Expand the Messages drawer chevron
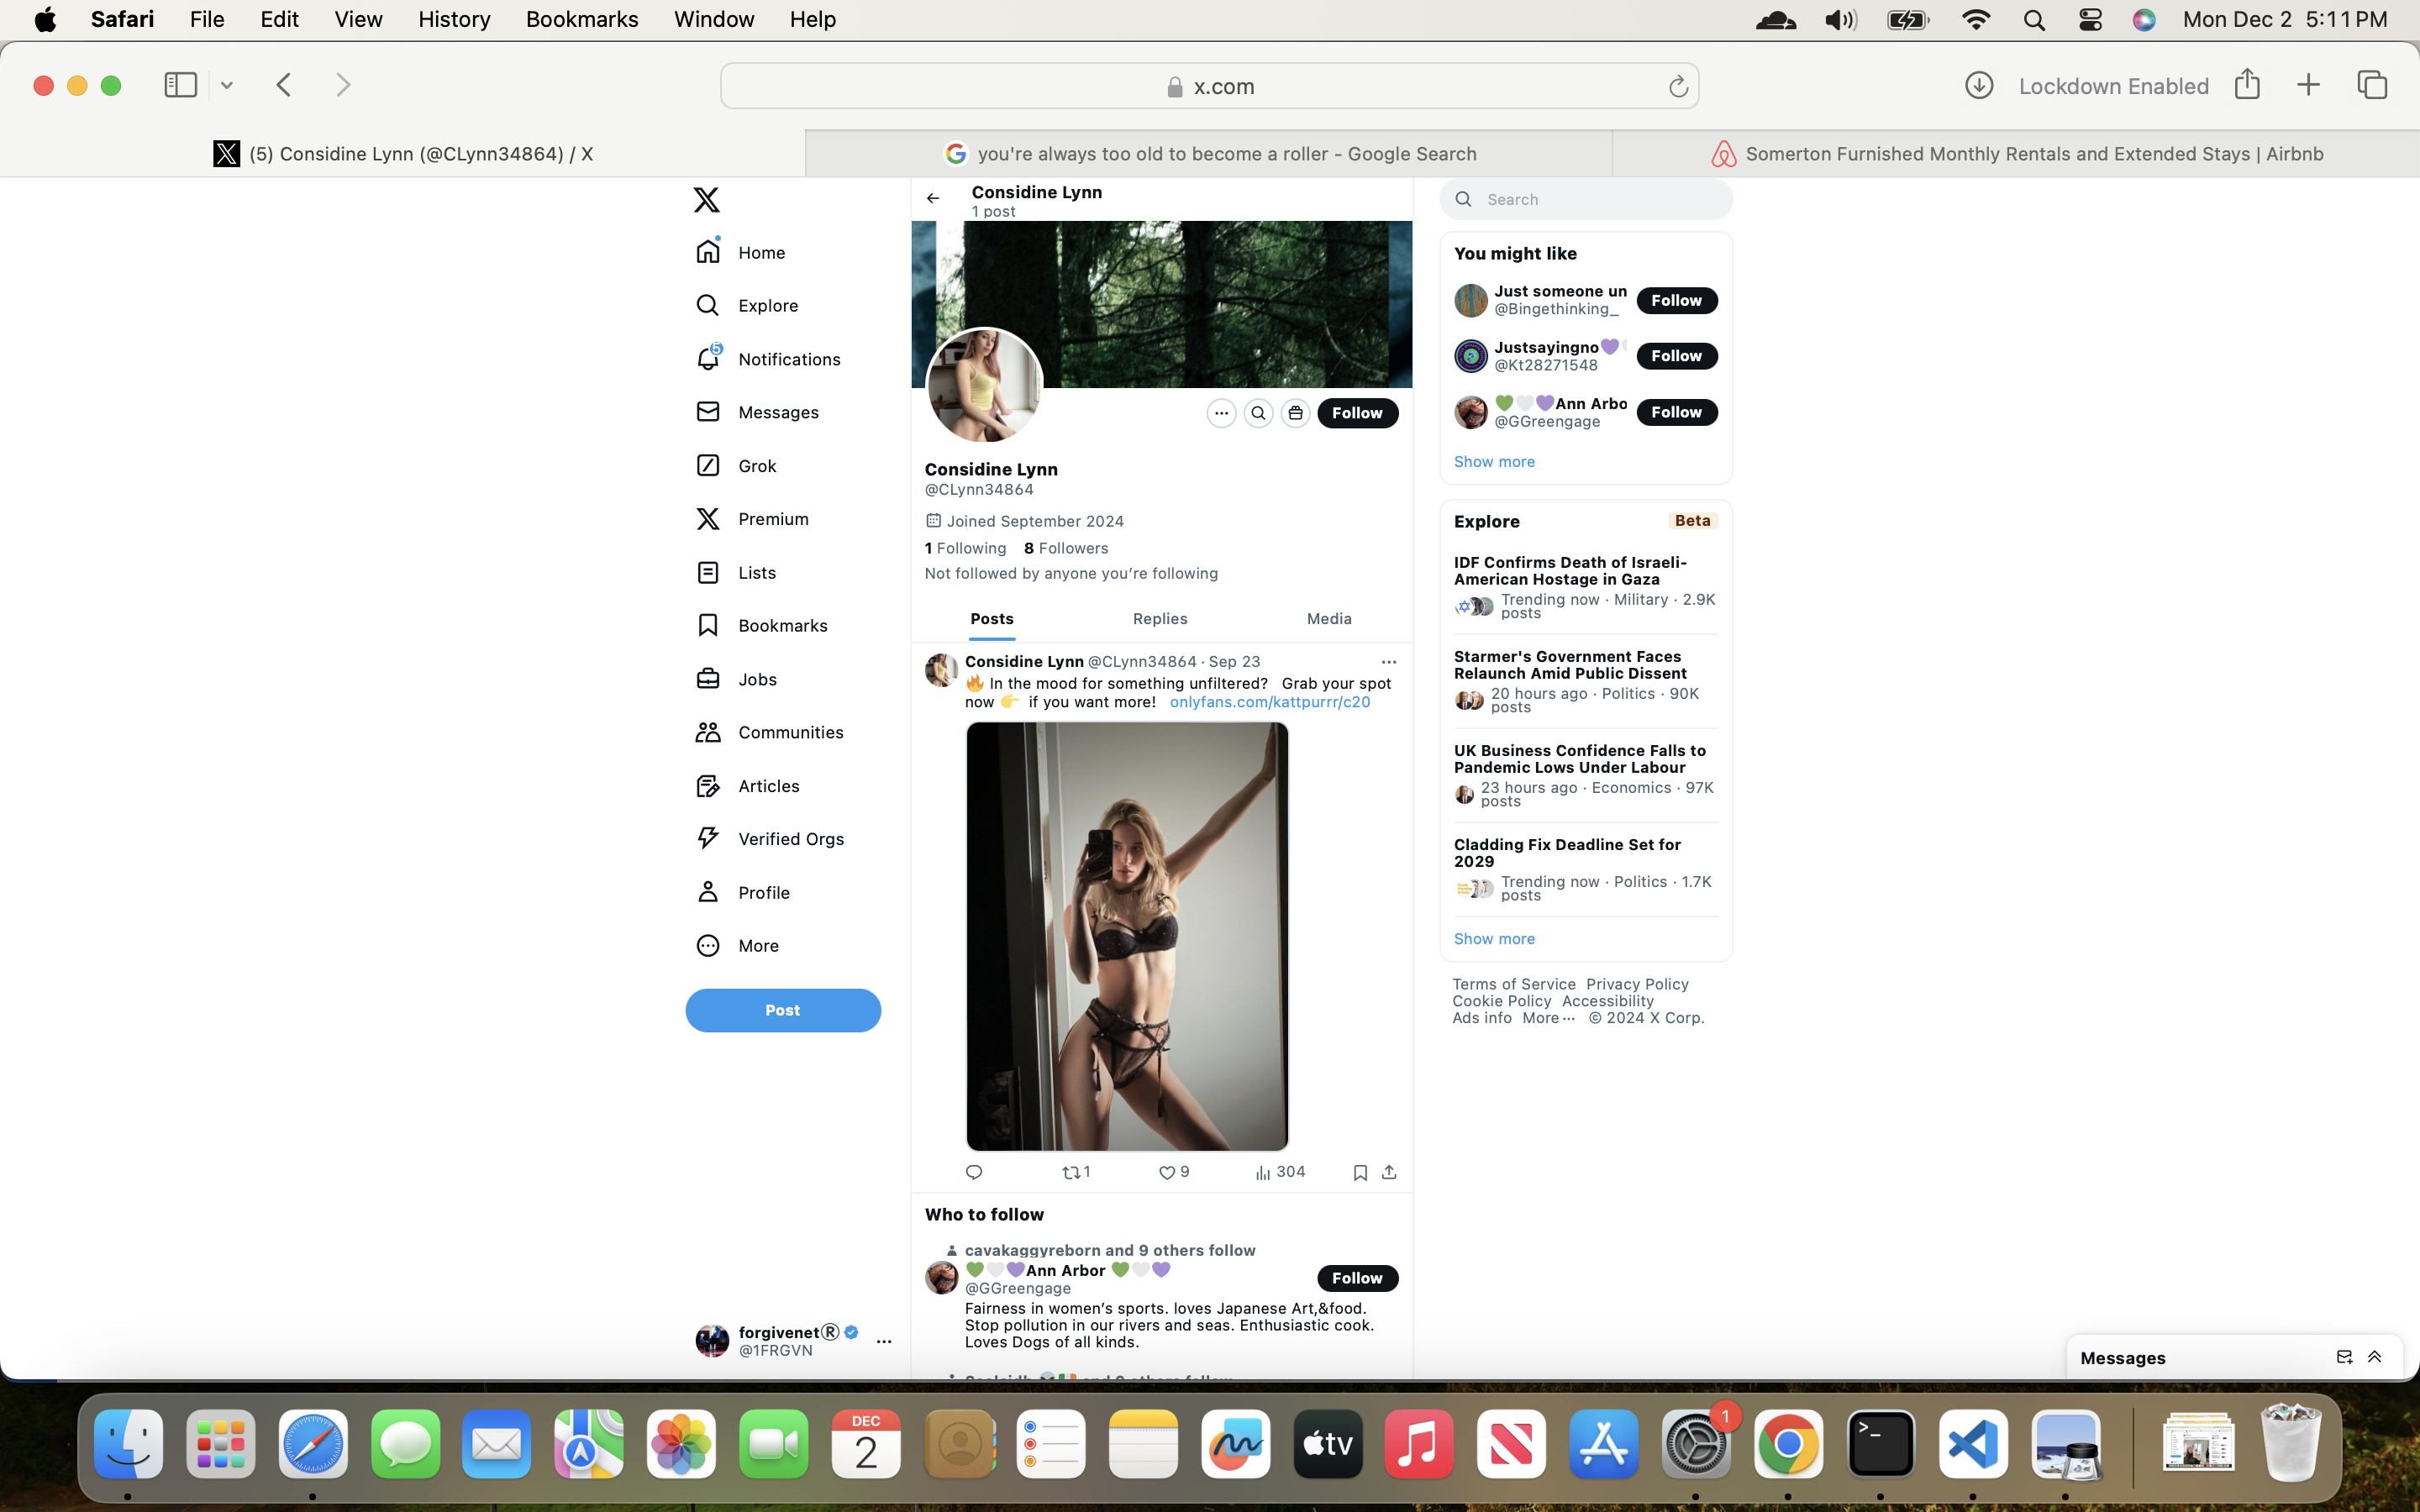Screen dimensions: 2420x1512 point(2375,1357)
